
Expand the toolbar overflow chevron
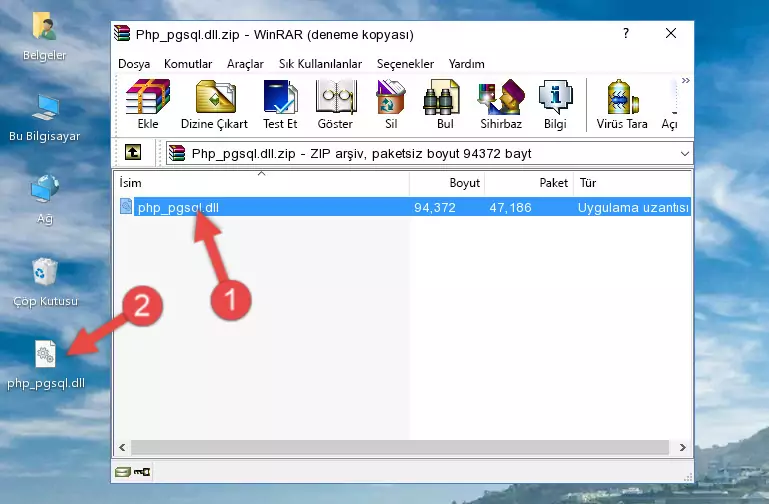(685, 80)
